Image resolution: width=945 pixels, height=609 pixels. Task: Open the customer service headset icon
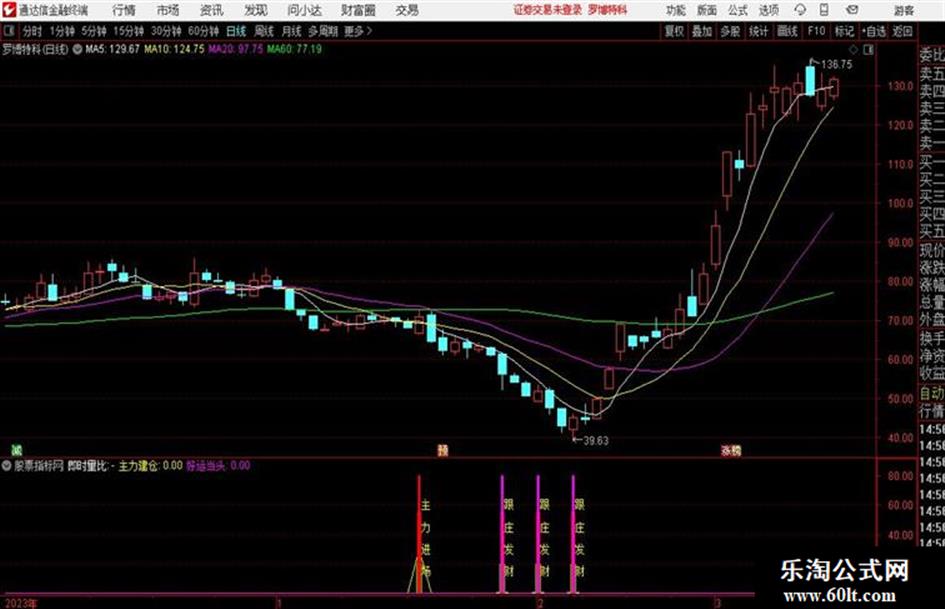pyautogui.click(x=800, y=10)
